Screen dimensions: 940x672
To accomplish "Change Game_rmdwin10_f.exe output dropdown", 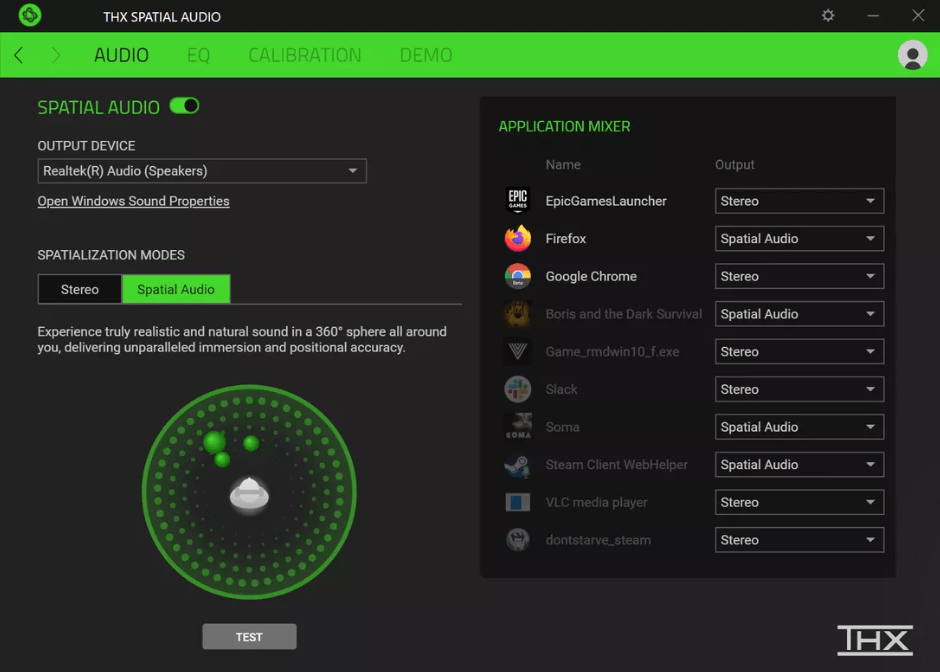I will pos(799,352).
